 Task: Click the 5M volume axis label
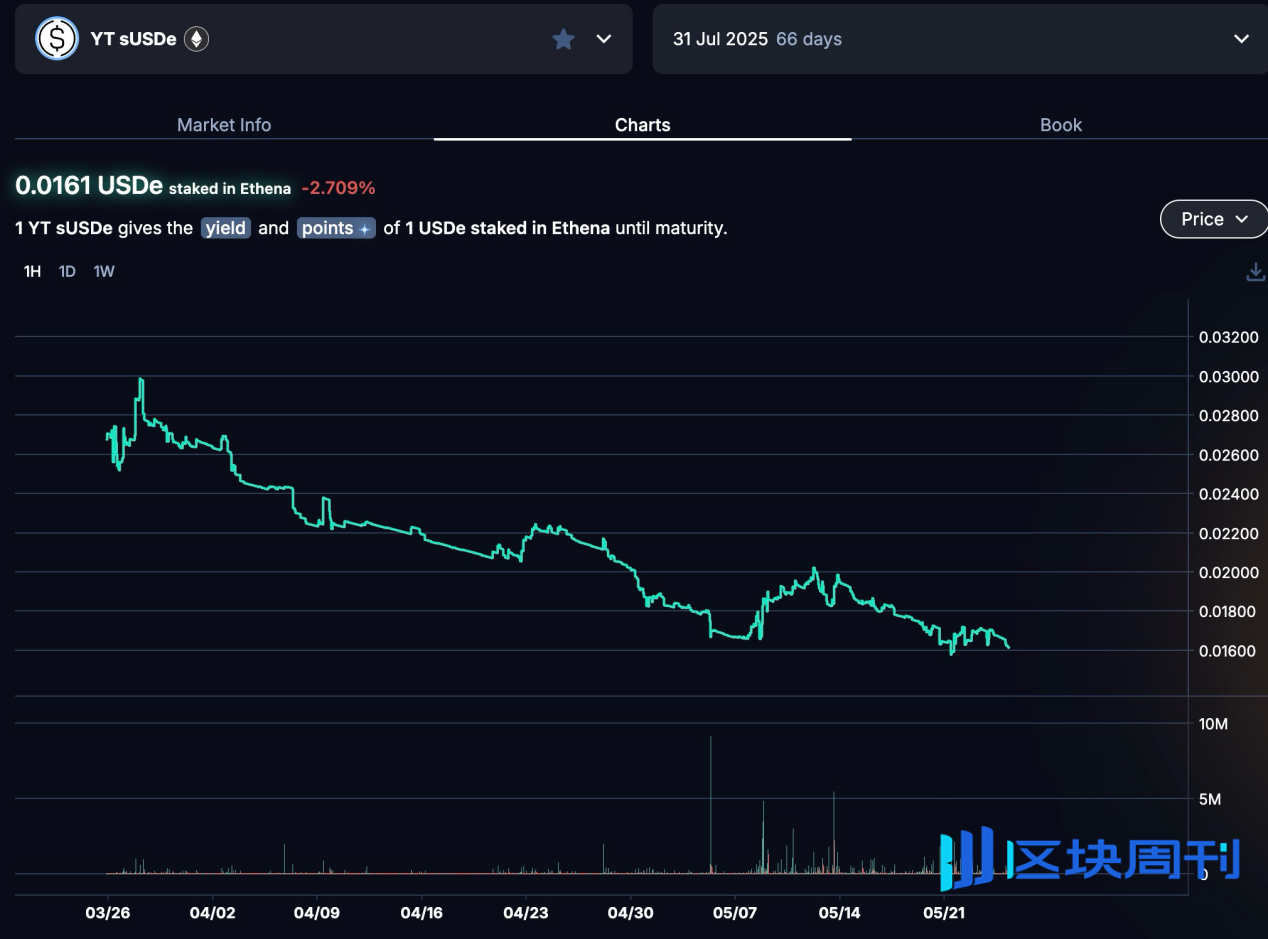click(x=1210, y=799)
